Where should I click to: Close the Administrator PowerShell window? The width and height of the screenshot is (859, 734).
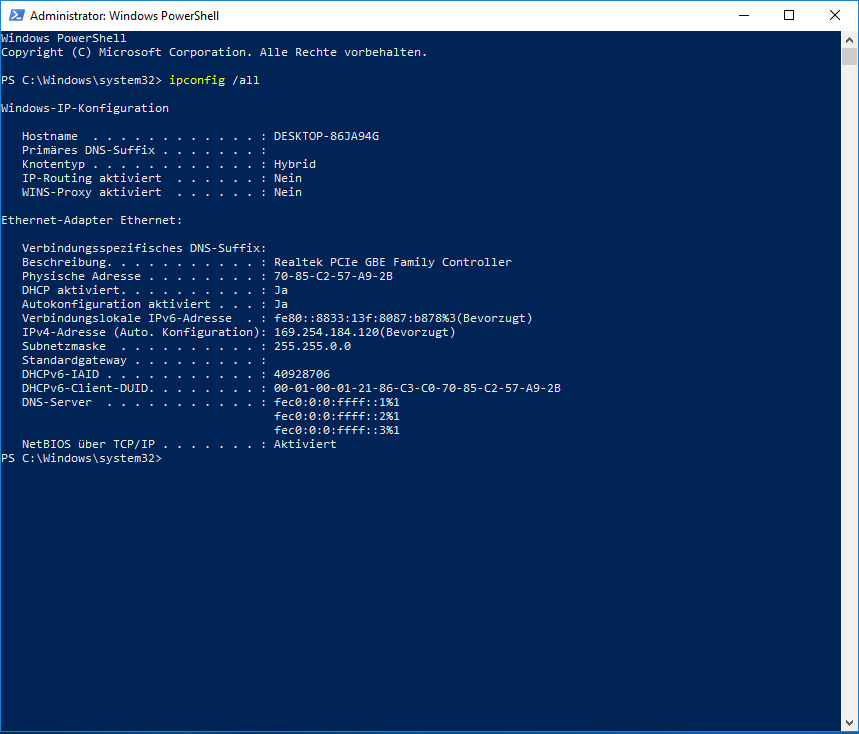click(x=834, y=15)
